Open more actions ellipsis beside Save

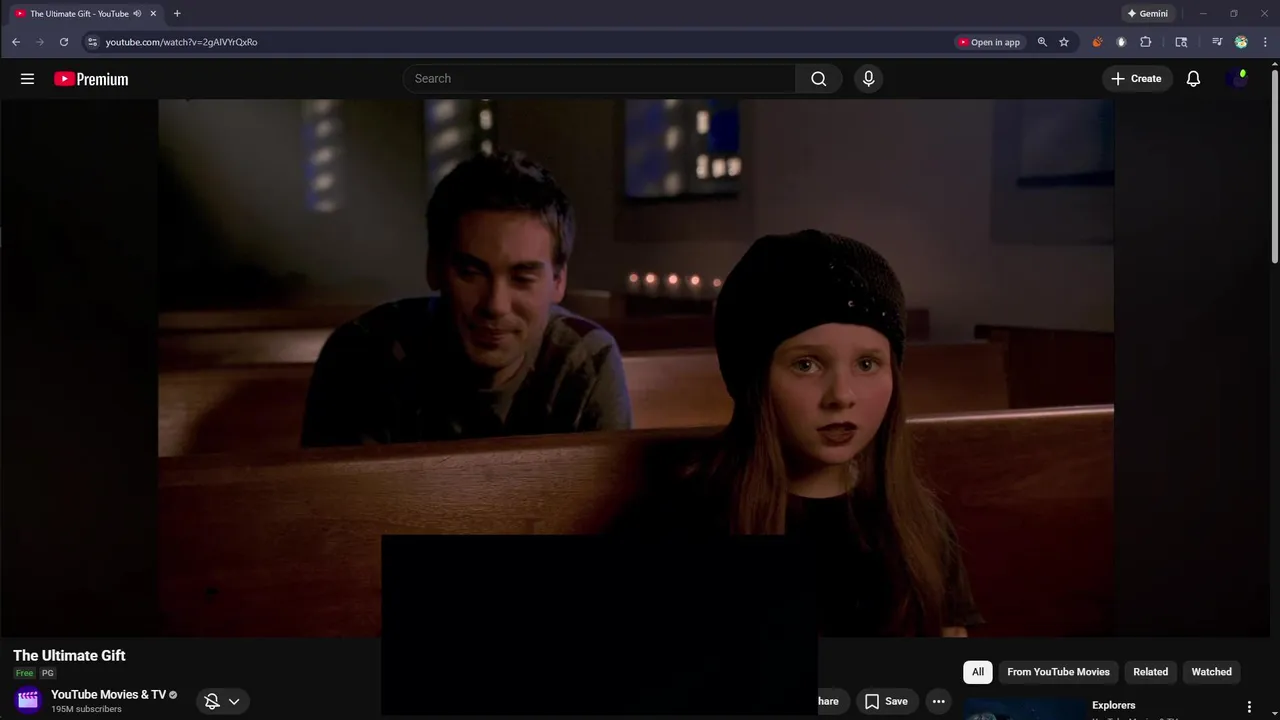(938, 701)
